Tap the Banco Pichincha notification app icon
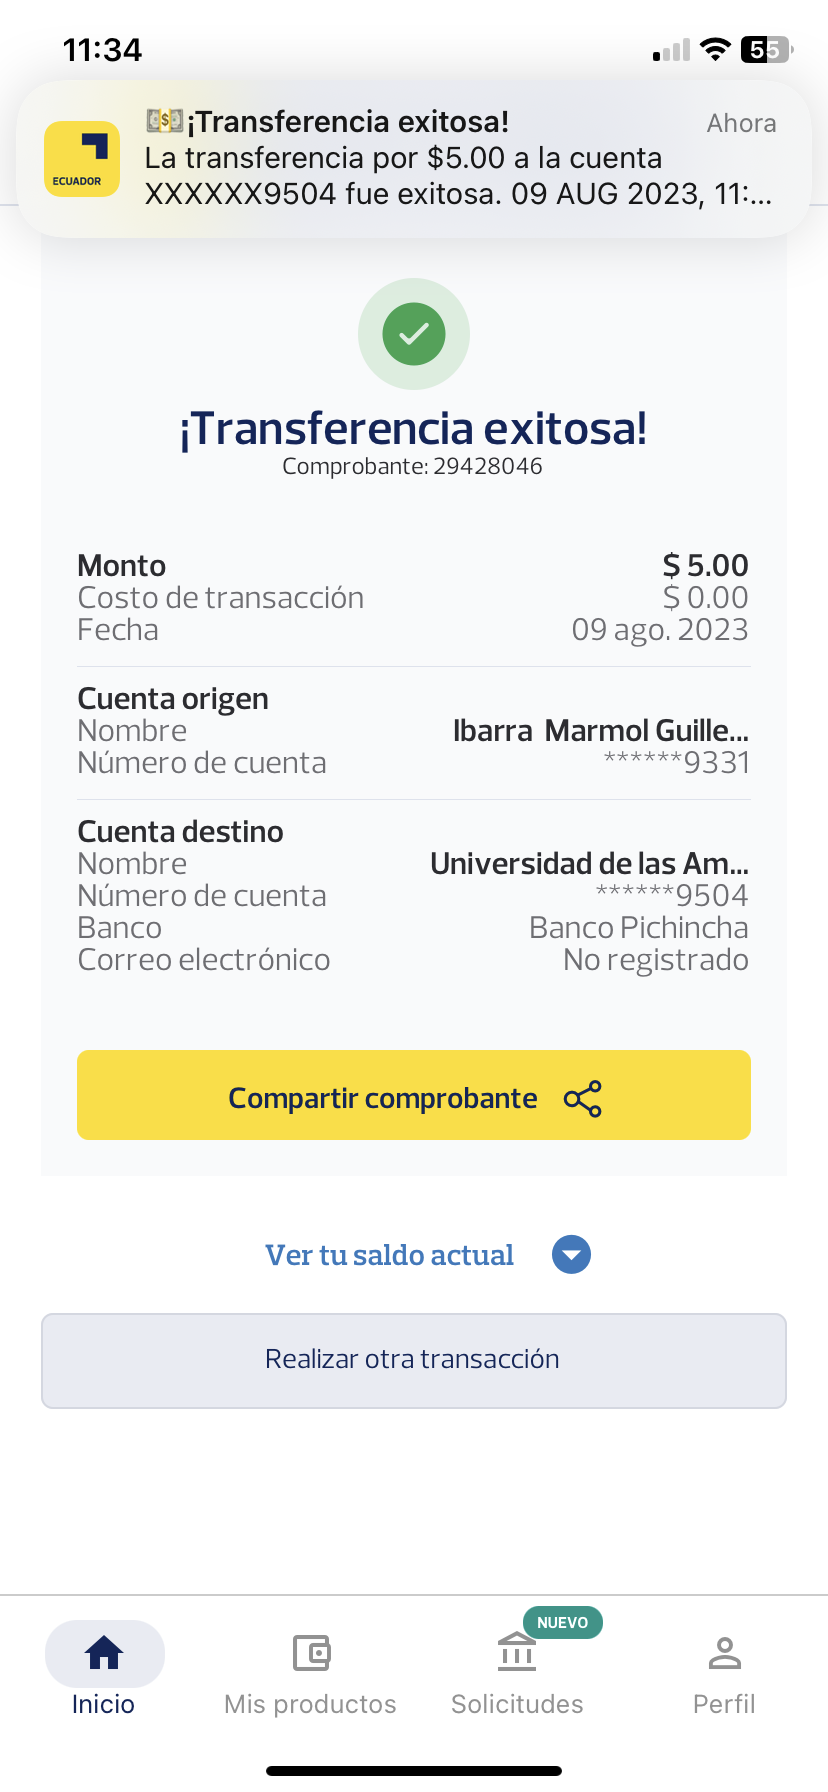The width and height of the screenshot is (828, 1792). tap(82, 159)
